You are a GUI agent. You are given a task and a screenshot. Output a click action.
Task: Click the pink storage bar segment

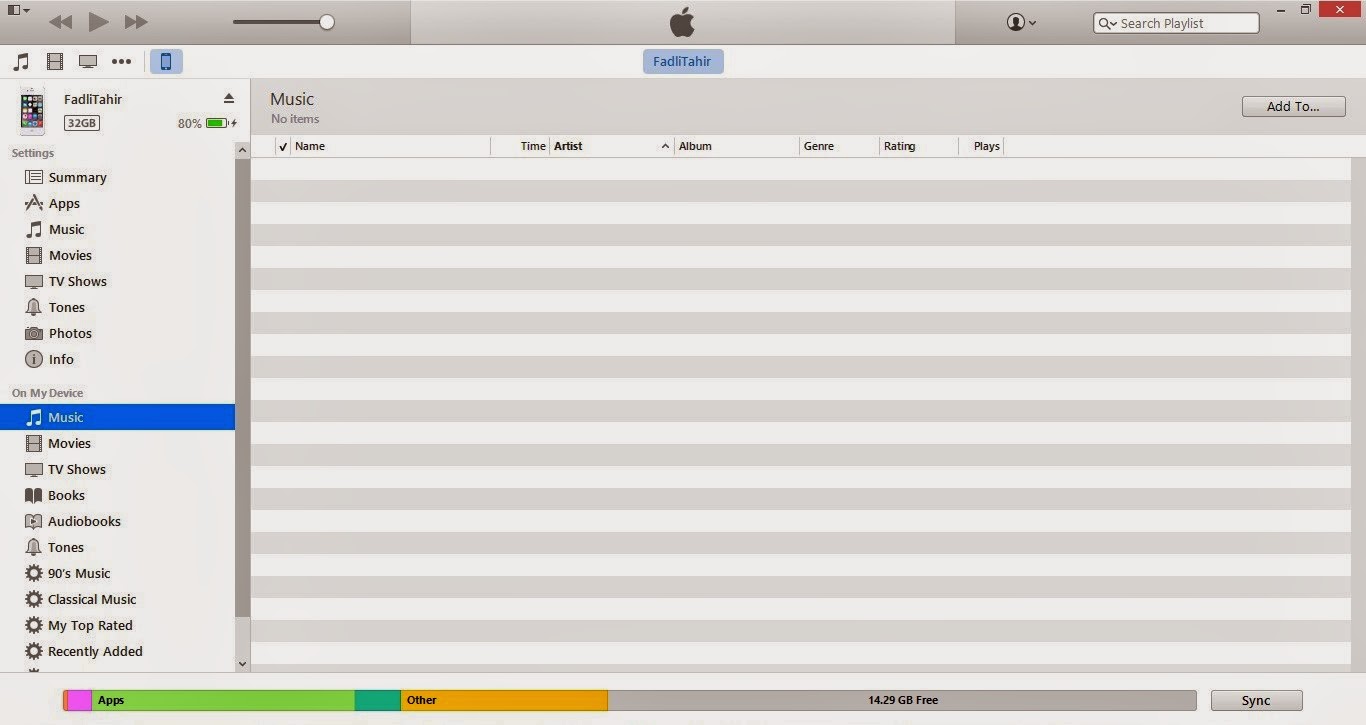click(x=79, y=700)
